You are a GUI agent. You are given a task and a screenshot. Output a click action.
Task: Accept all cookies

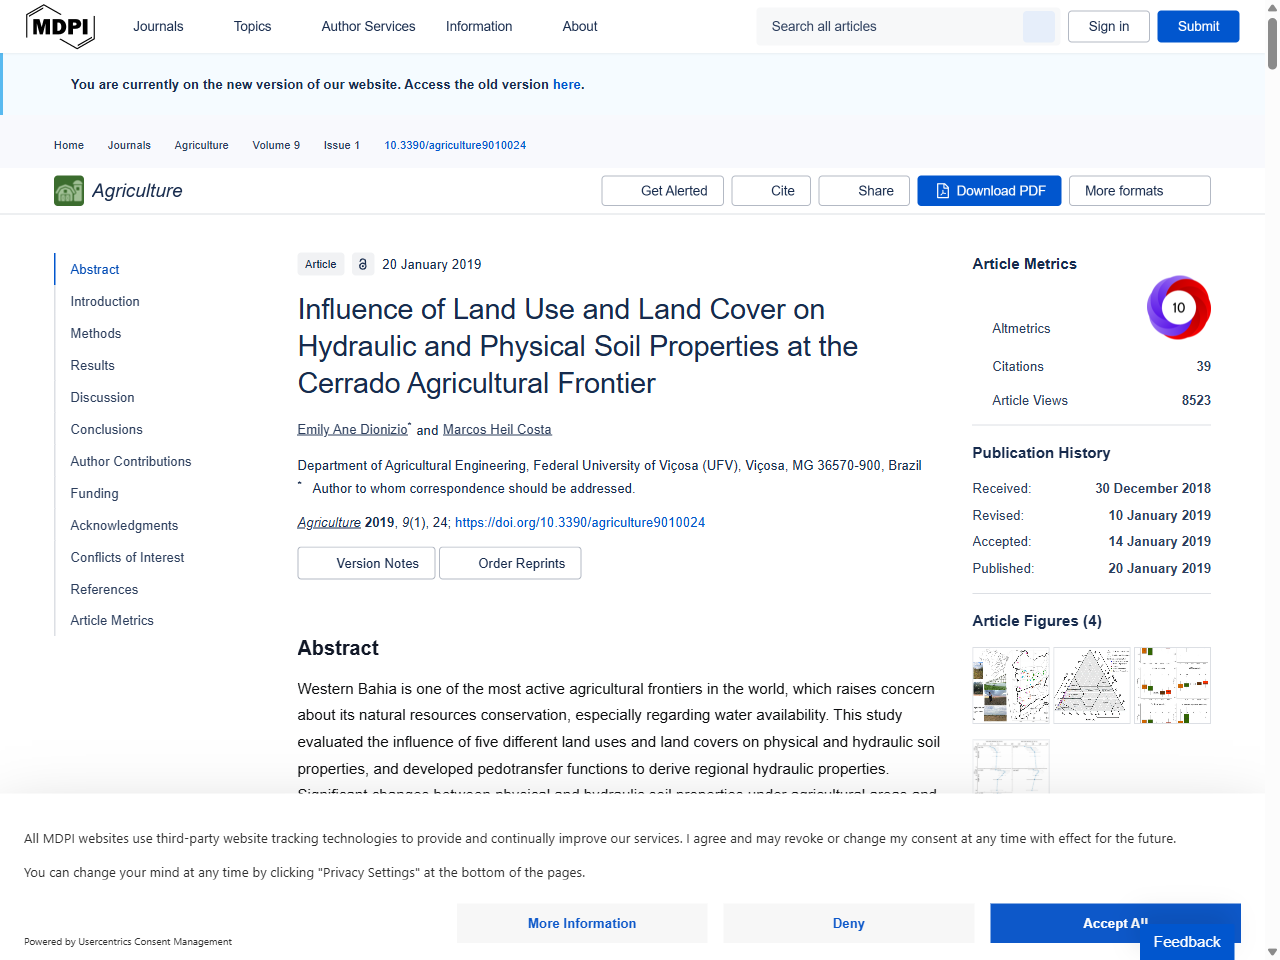coord(1115,923)
